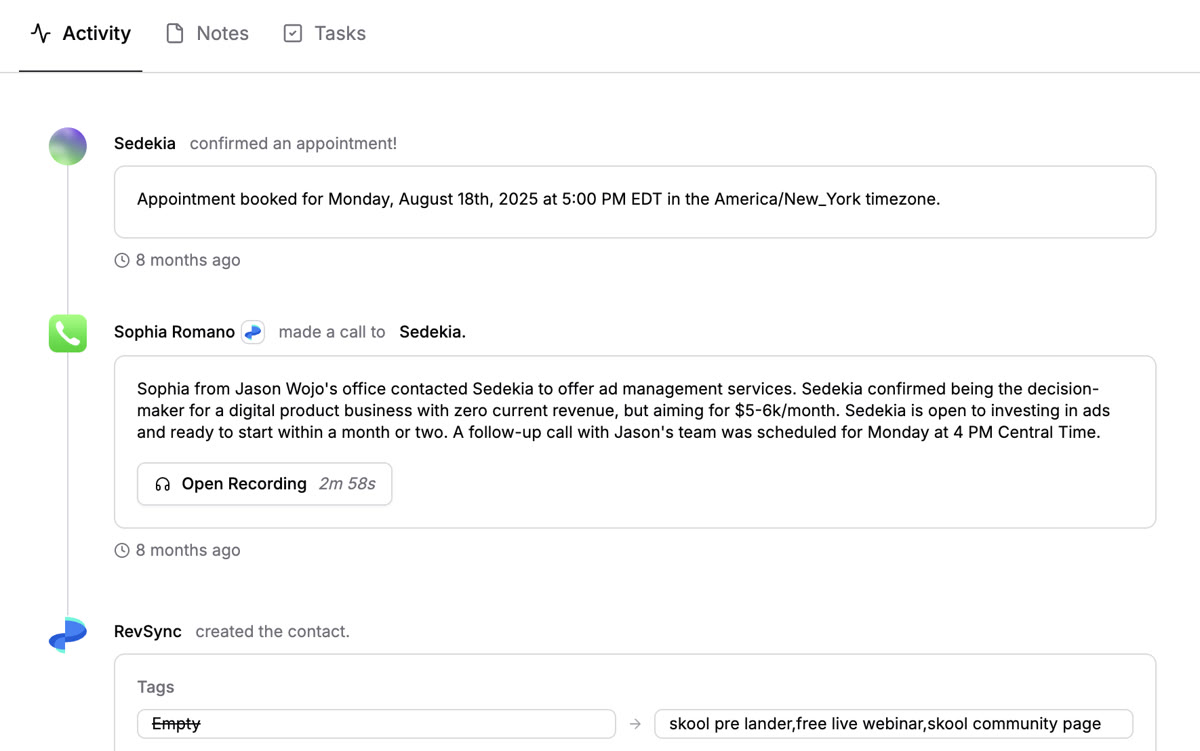Click the Notes document icon
The height and width of the screenshot is (751, 1200).
pyautogui.click(x=172, y=33)
